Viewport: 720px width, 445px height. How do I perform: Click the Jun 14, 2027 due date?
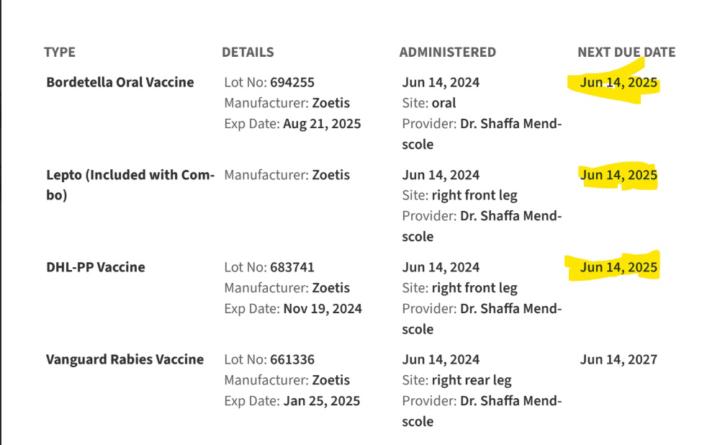619,359
